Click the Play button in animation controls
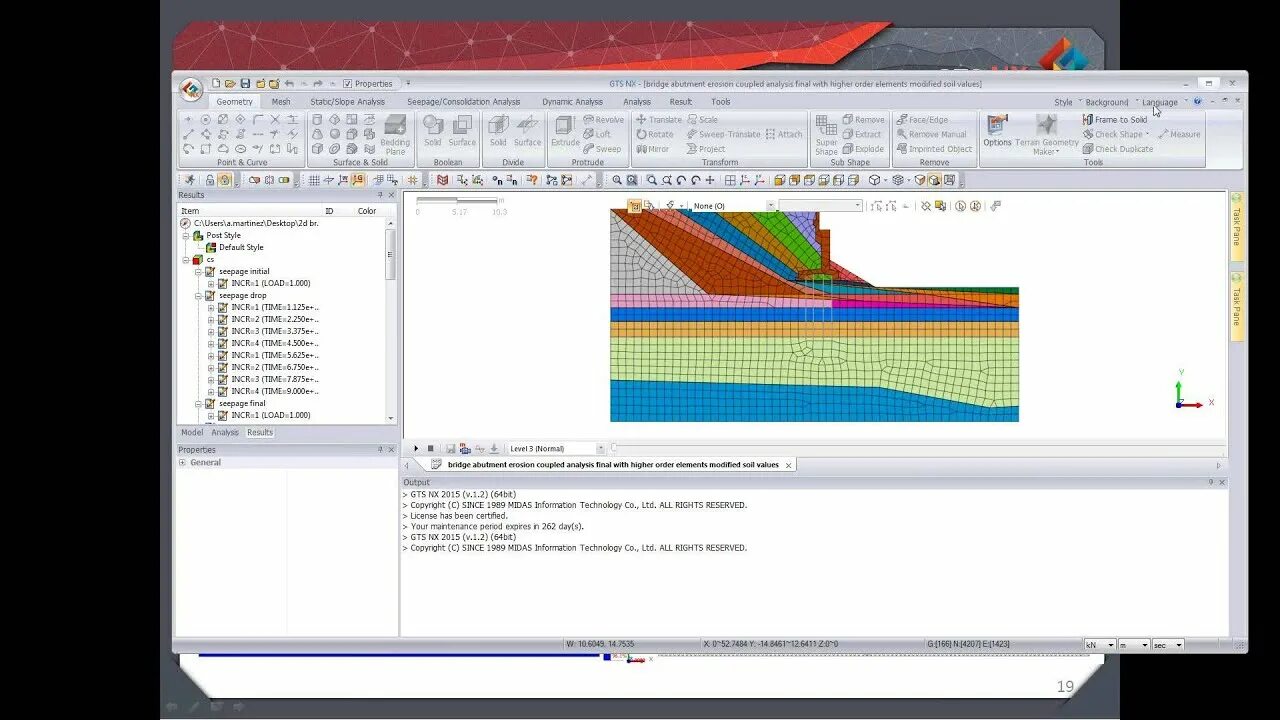Viewport: 1280px width, 720px height. pos(416,448)
